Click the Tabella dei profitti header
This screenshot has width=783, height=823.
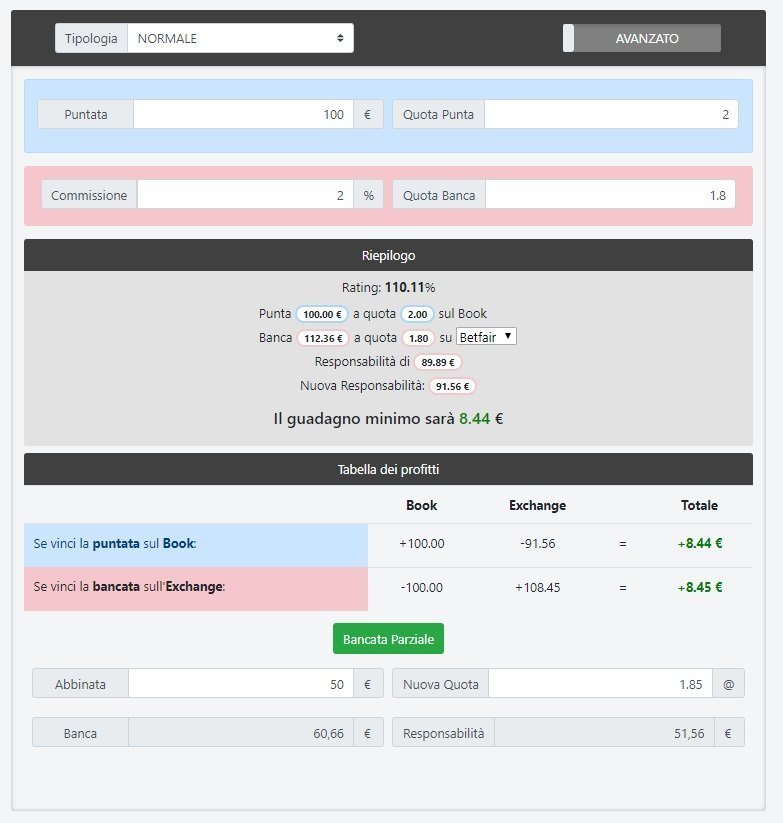(388, 469)
